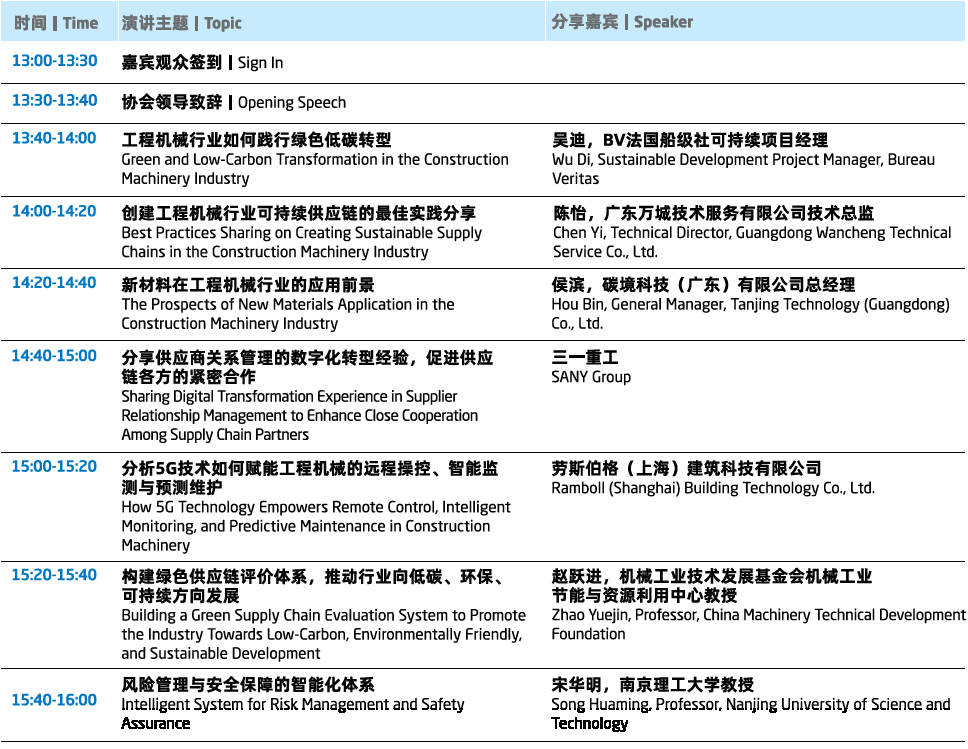
Task: Click 'The Prospects of New Materials Application' text
Action: pos(267,304)
